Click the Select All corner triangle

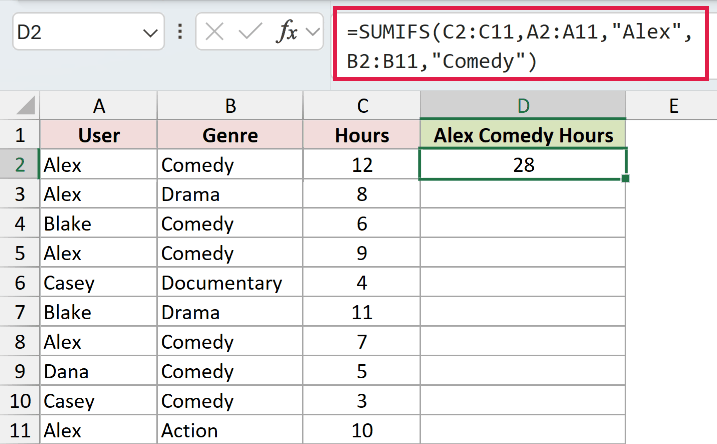(26, 105)
